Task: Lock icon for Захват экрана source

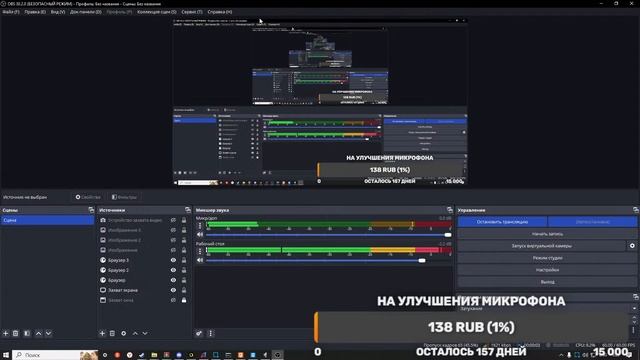Action: 184,290
